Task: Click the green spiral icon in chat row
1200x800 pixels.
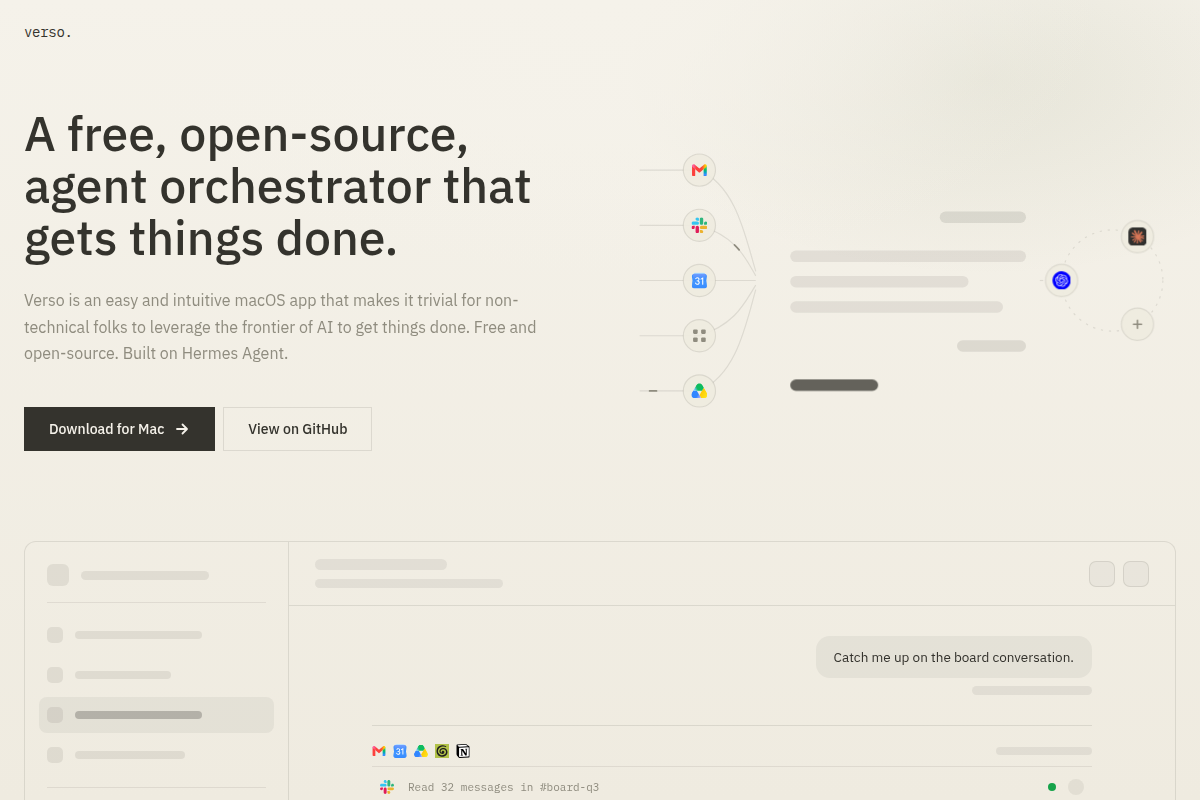Action: [x=442, y=751]
